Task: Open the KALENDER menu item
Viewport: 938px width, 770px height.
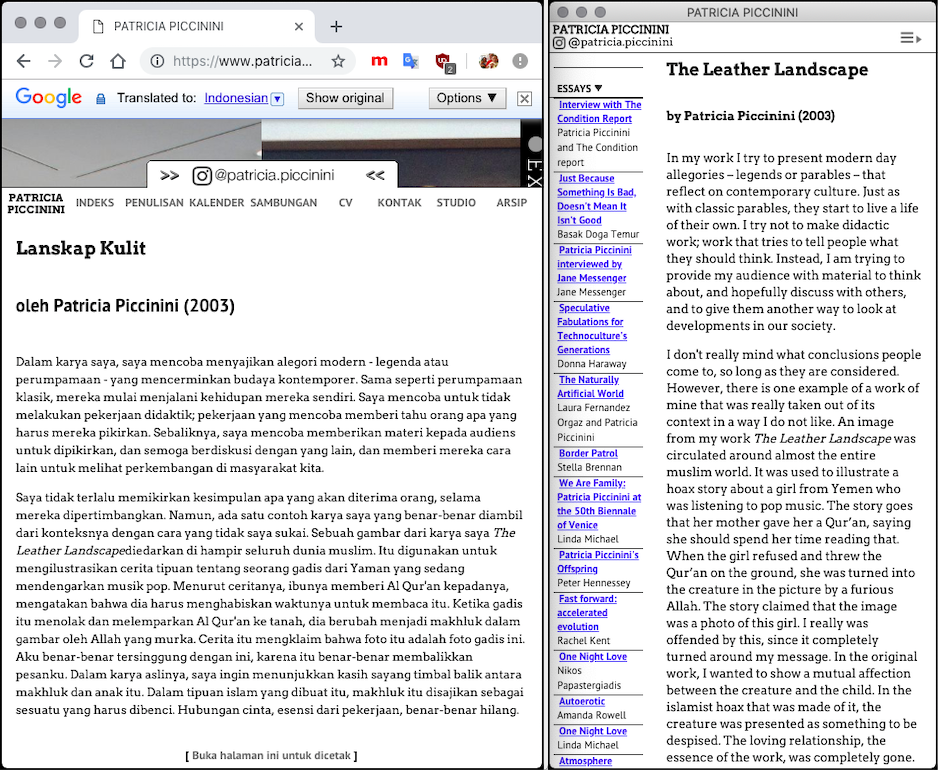Action: (216, 203)
